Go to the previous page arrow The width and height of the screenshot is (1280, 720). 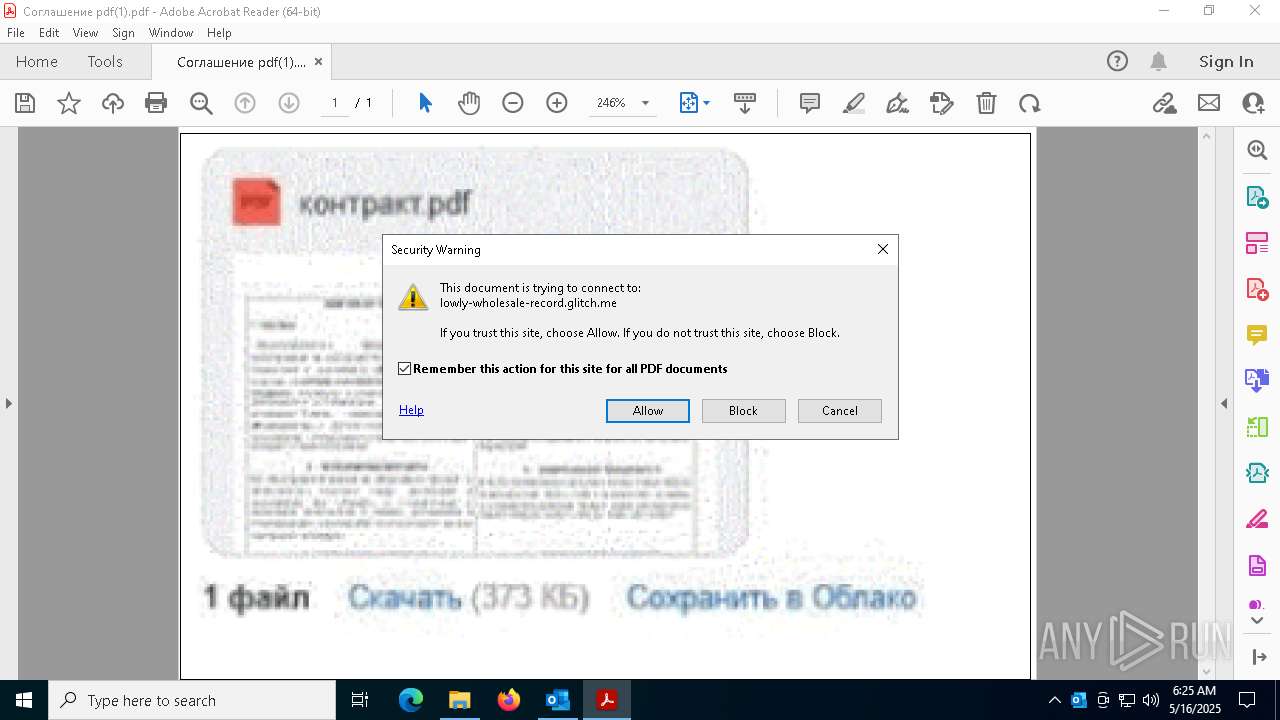[245, 103]
